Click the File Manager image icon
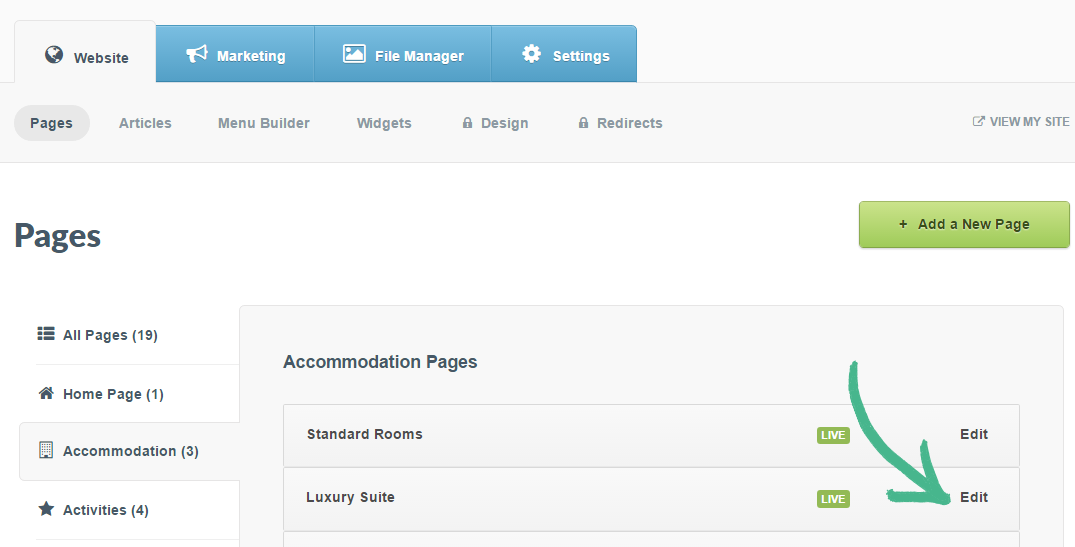The width and height of the screenshot is (1075, 547). coord(354,54)
